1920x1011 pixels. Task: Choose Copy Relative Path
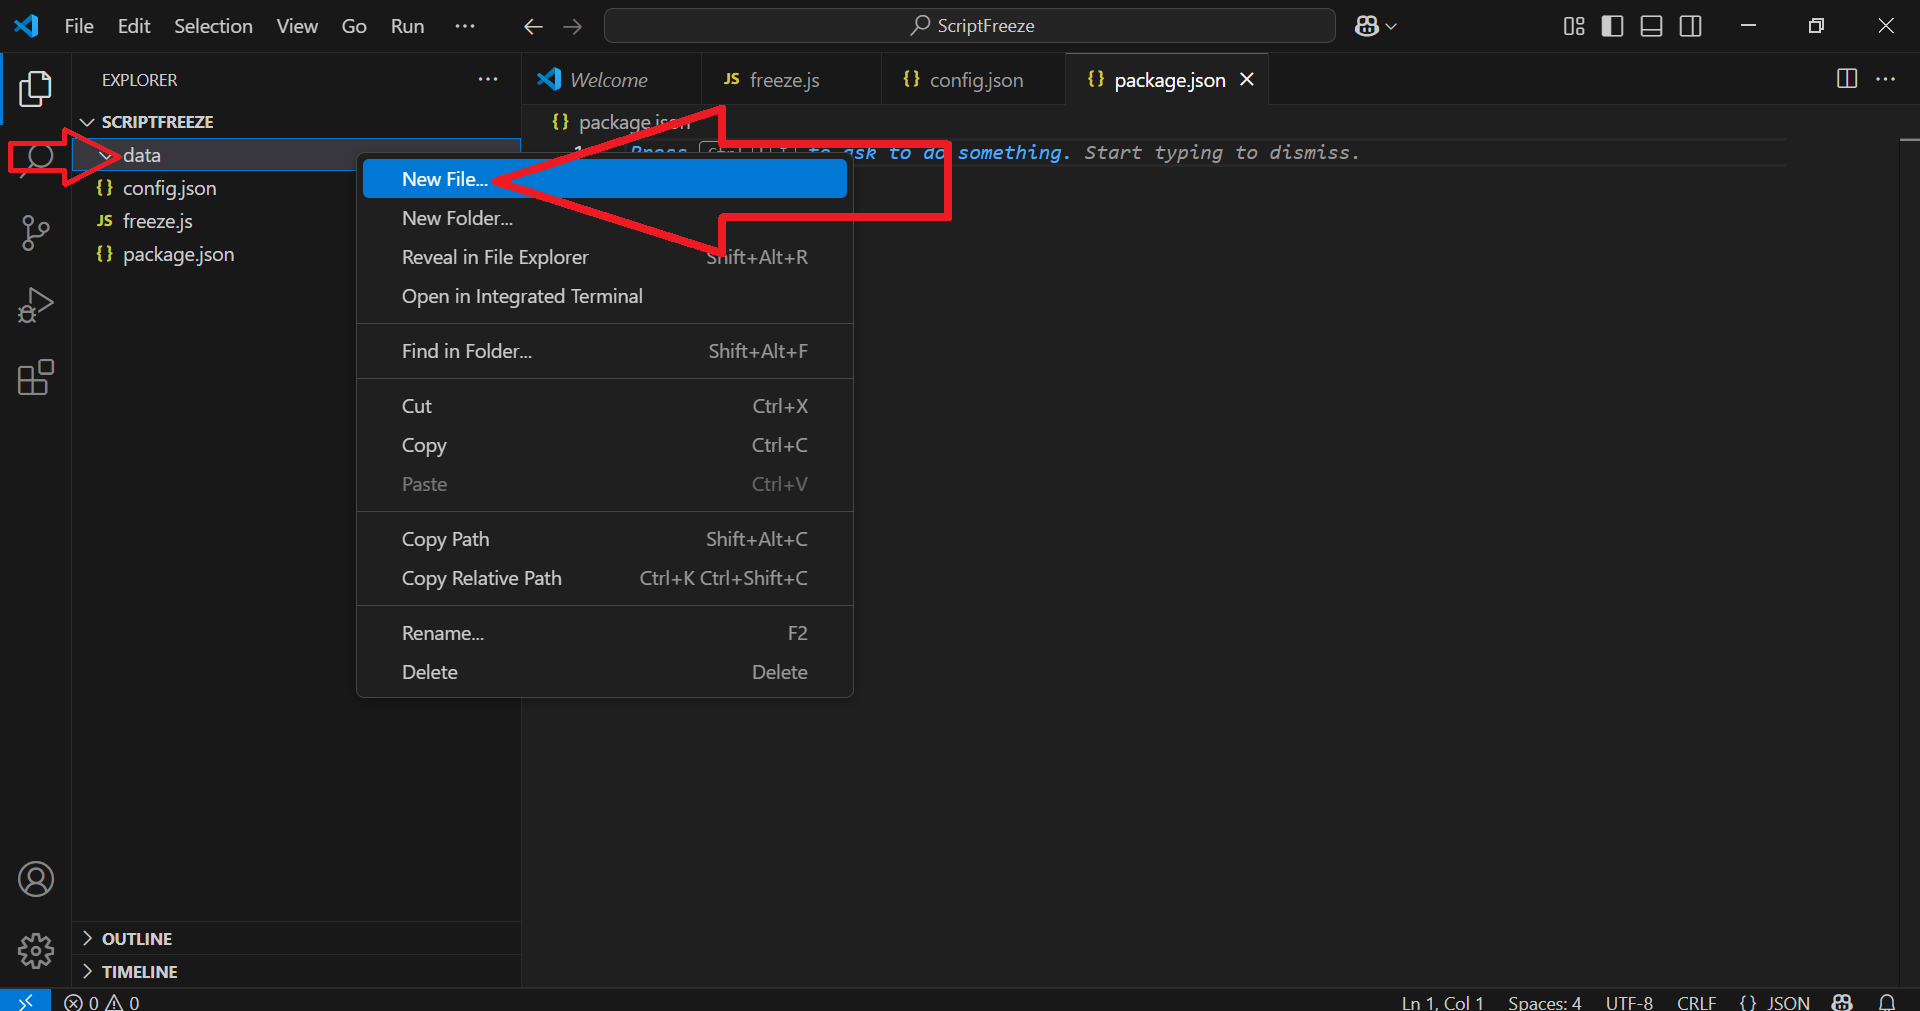(x=604, y=578)
